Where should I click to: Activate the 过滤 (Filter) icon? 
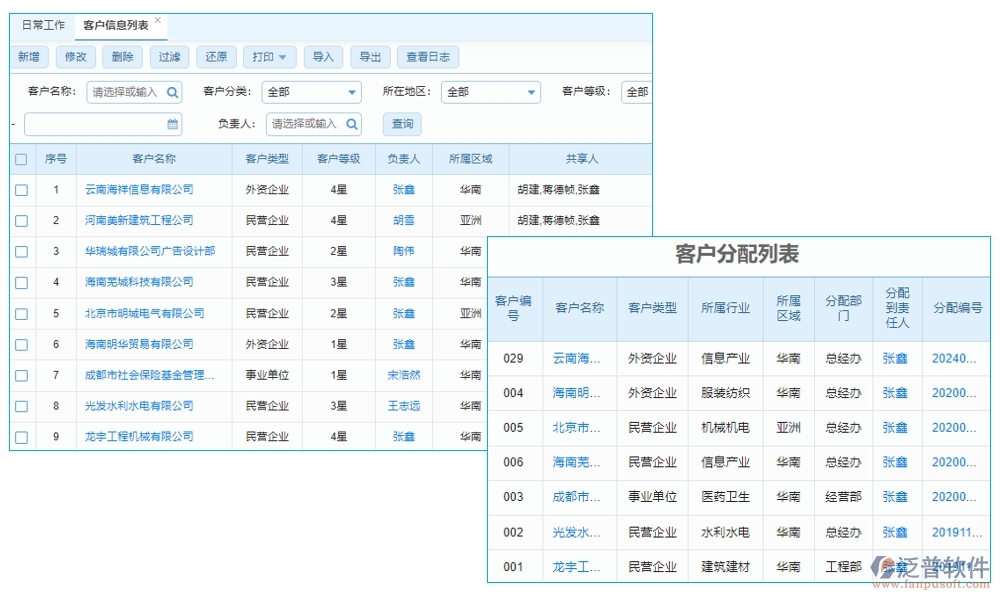point(169,57)
